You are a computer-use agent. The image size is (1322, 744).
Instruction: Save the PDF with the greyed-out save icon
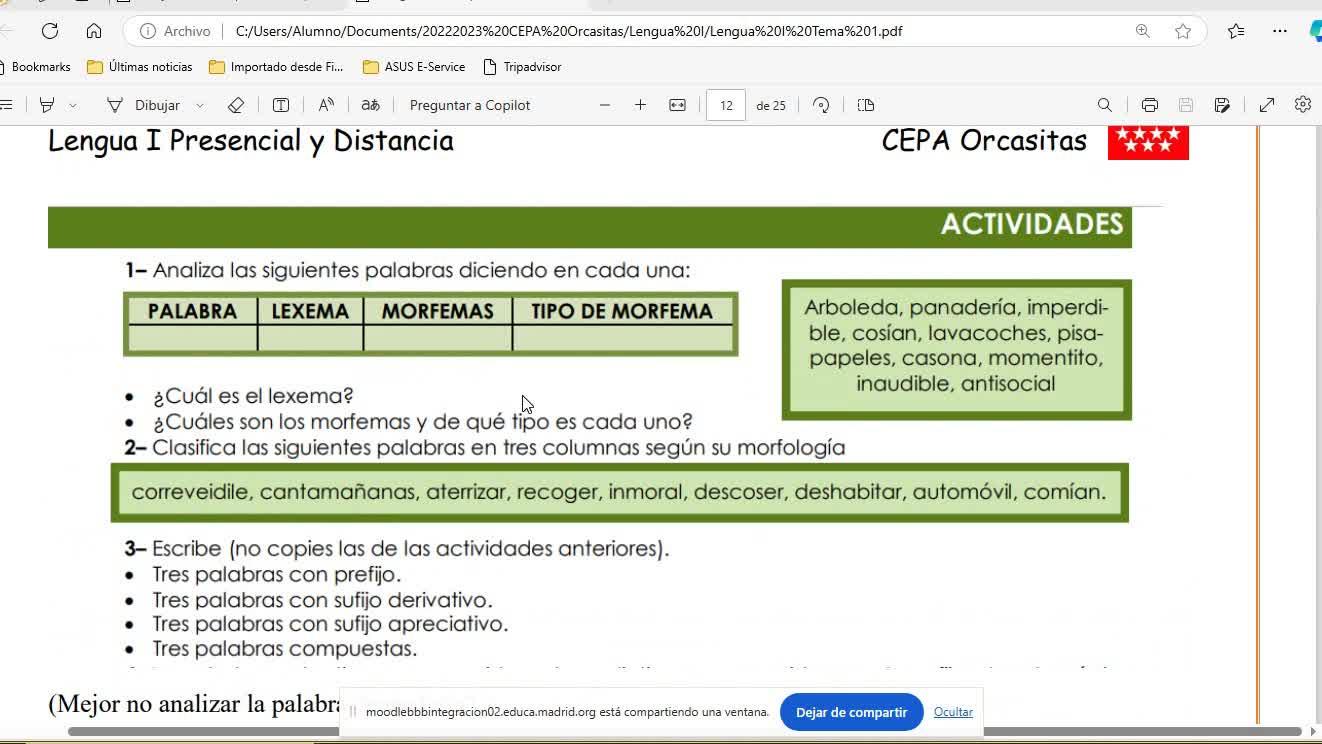coord(1186,105)
